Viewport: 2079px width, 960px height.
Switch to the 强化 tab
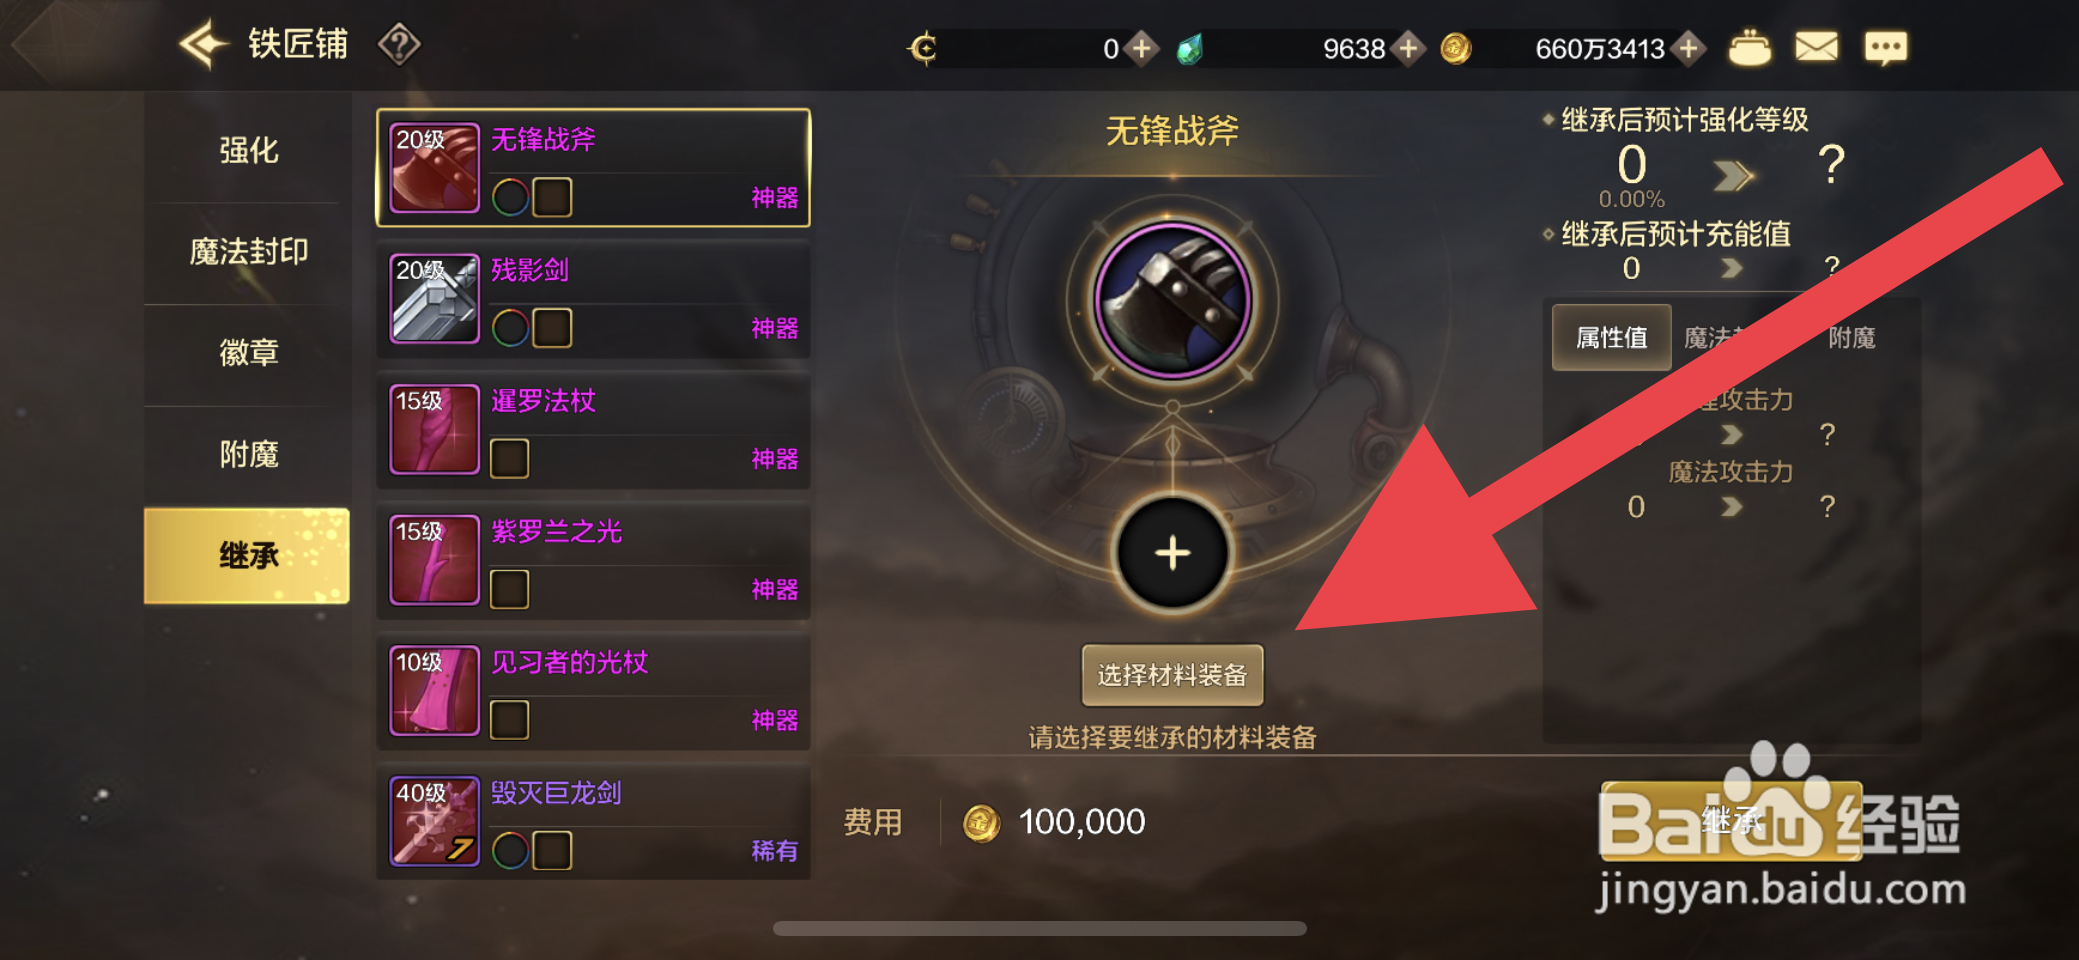(248, 150)
